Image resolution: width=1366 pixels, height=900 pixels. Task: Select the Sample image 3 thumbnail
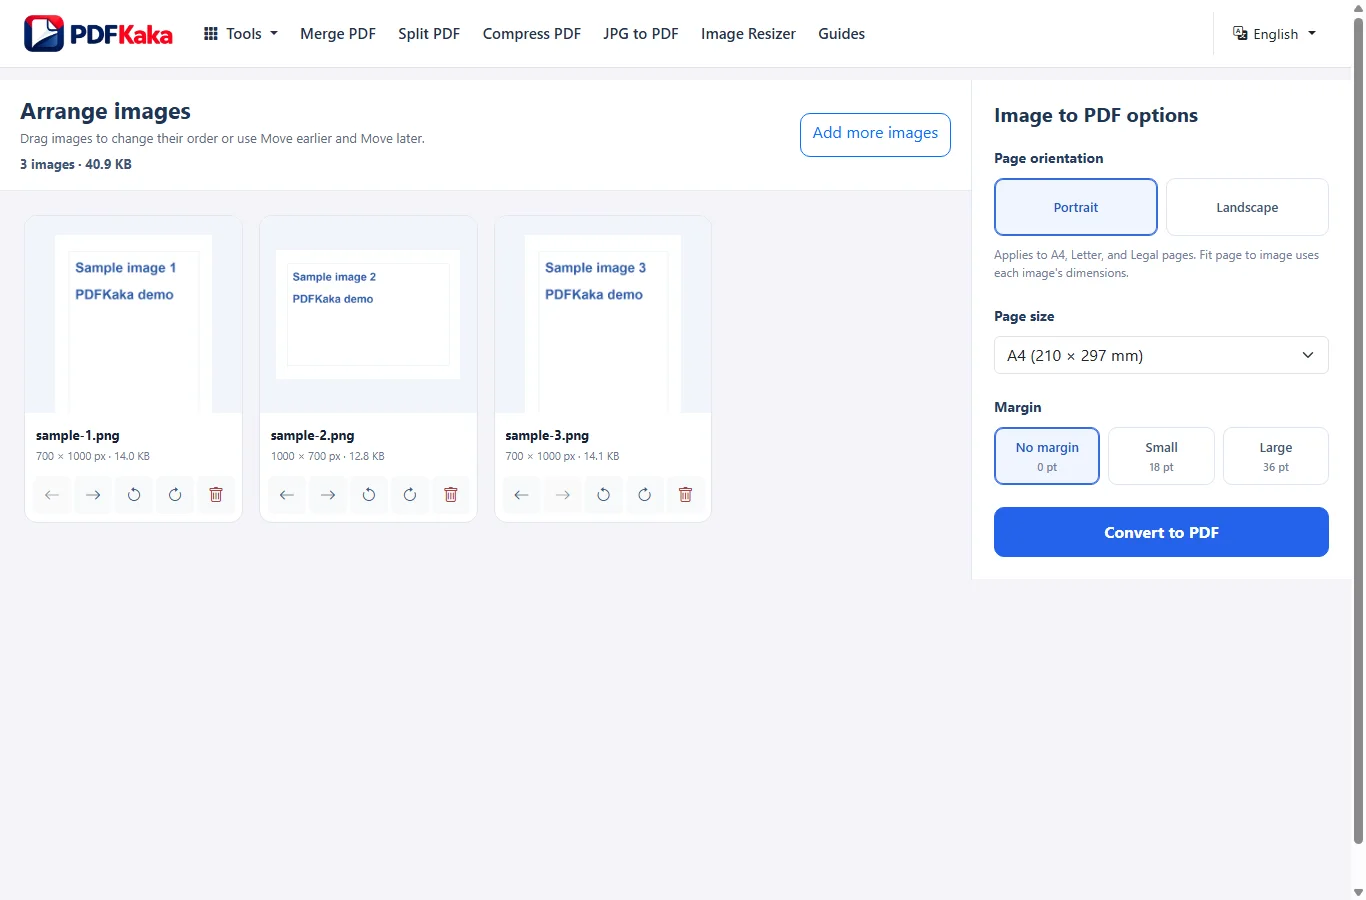[x=603, y=314]
